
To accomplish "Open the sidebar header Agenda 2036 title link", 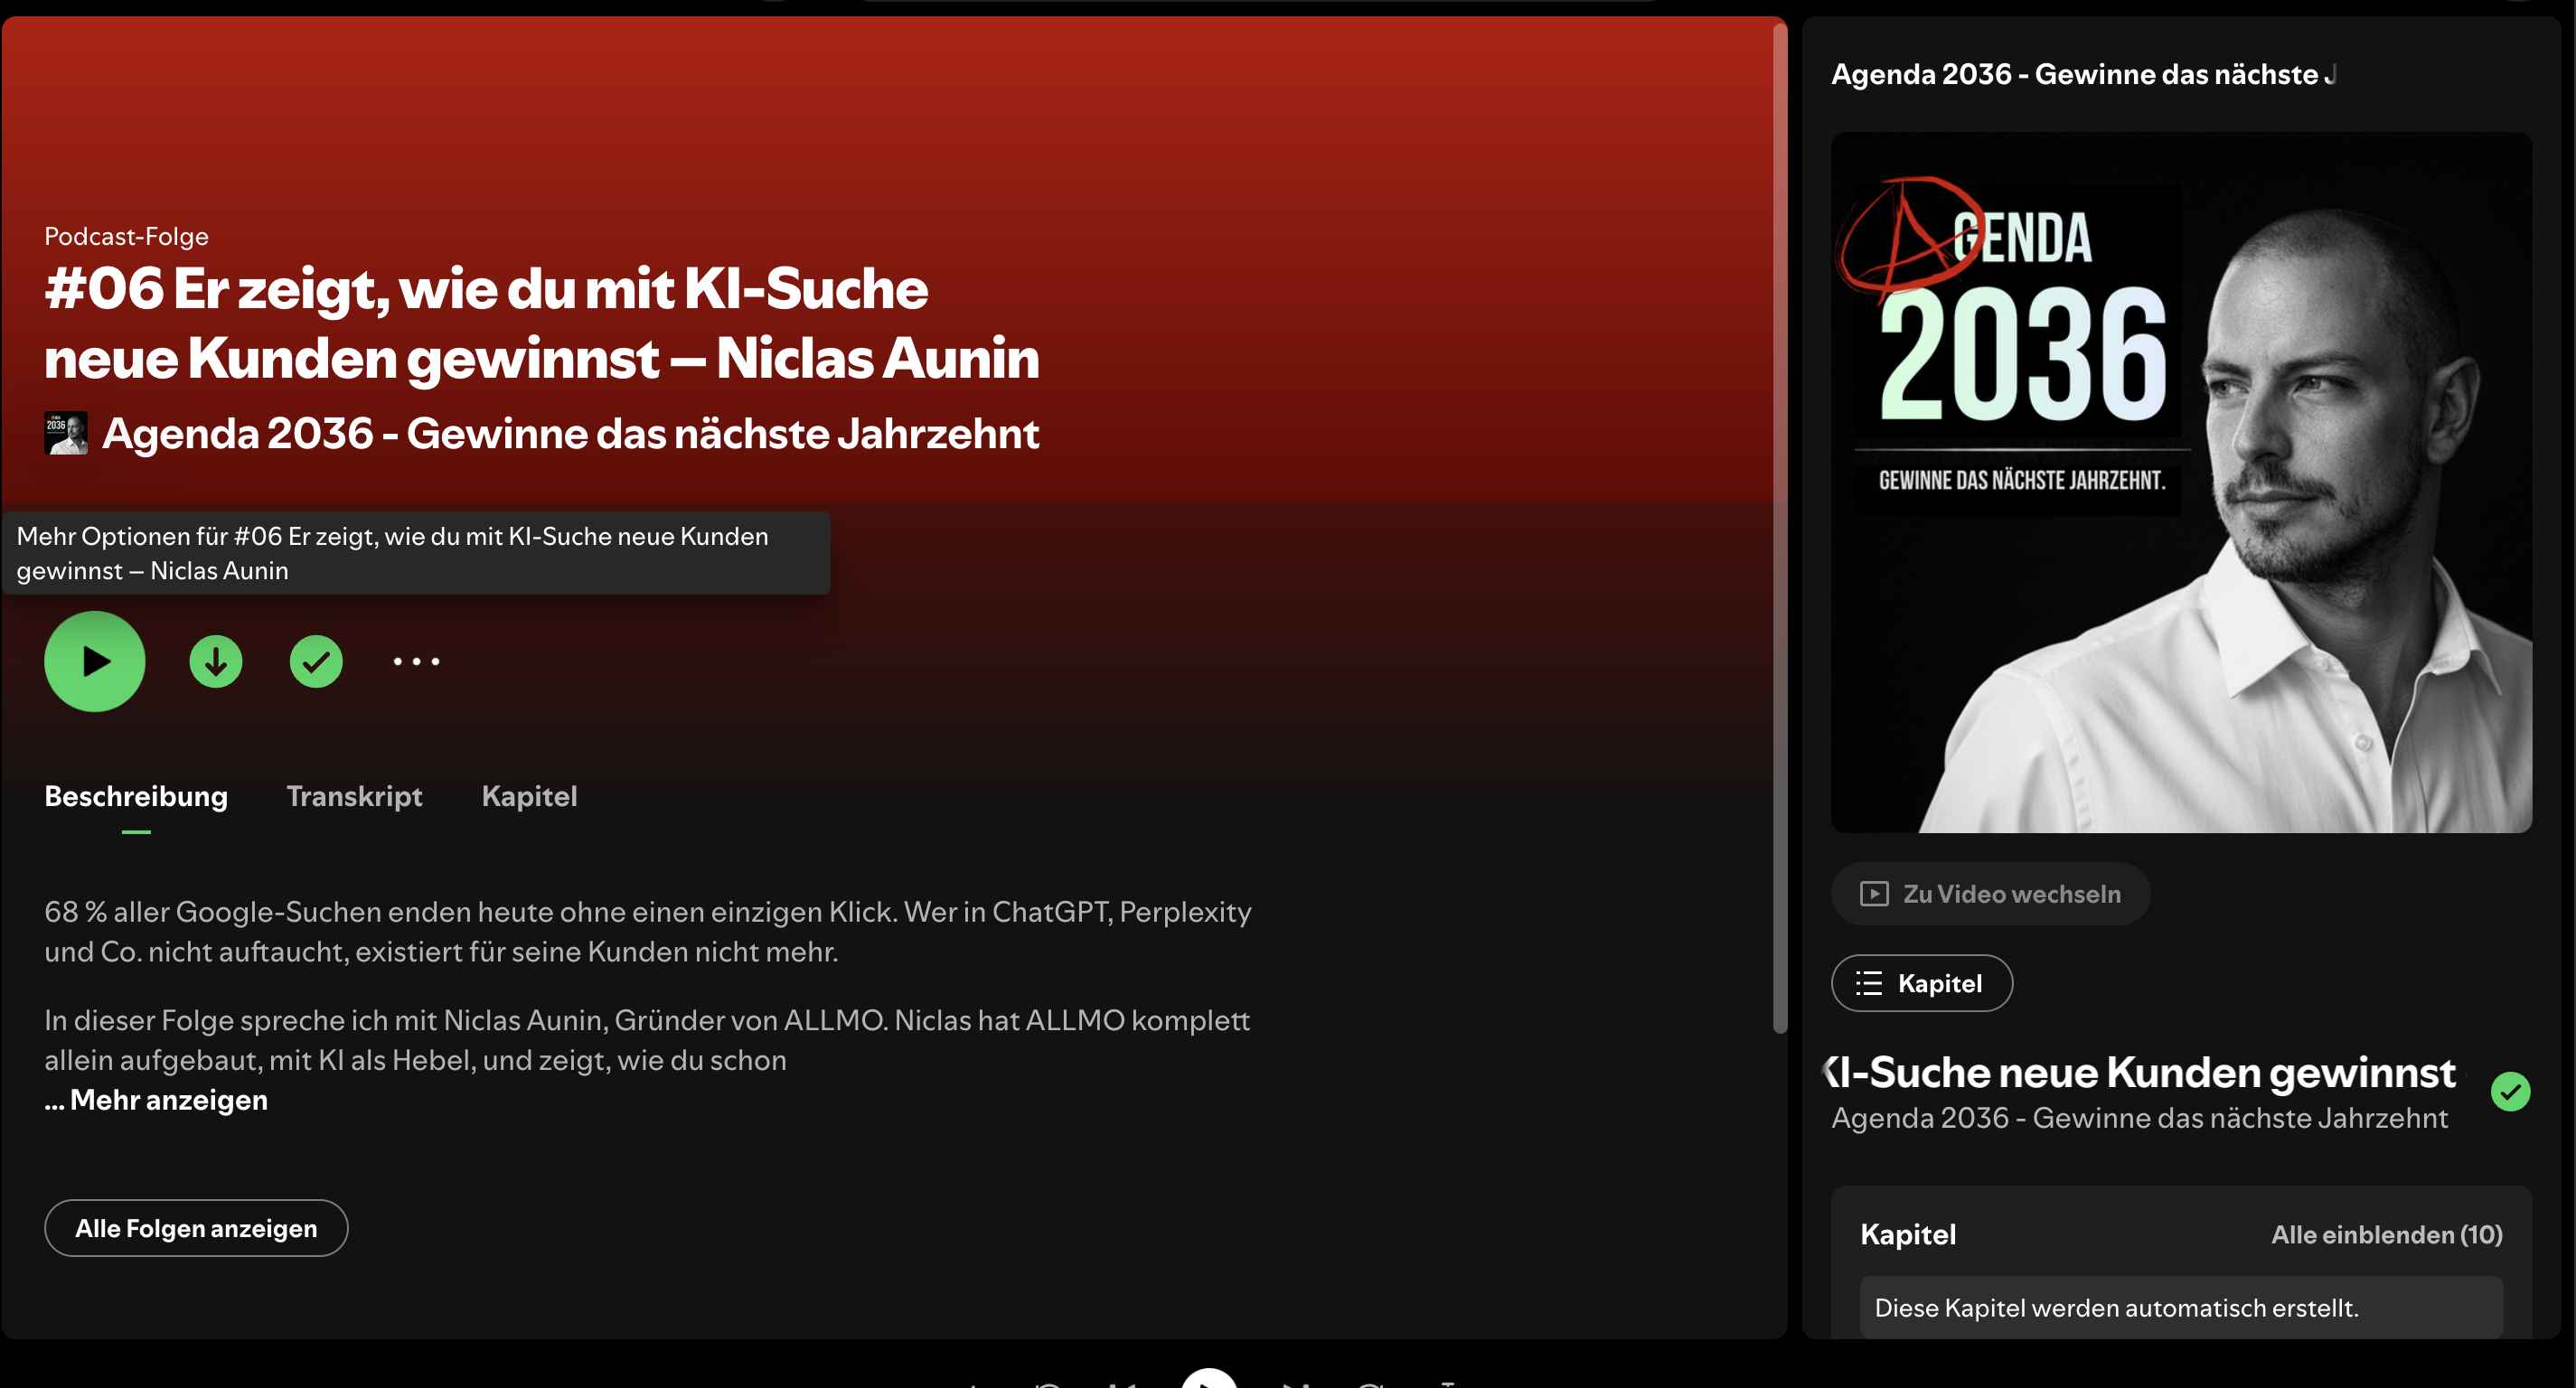I will tap(2083, 74).
